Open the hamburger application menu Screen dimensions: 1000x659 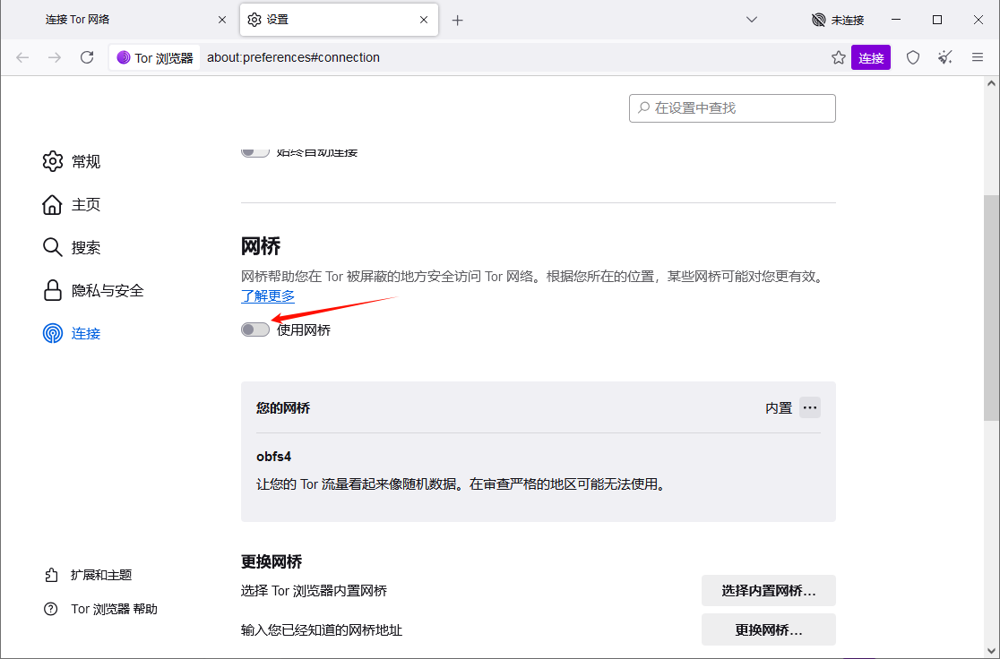point(978,58)
